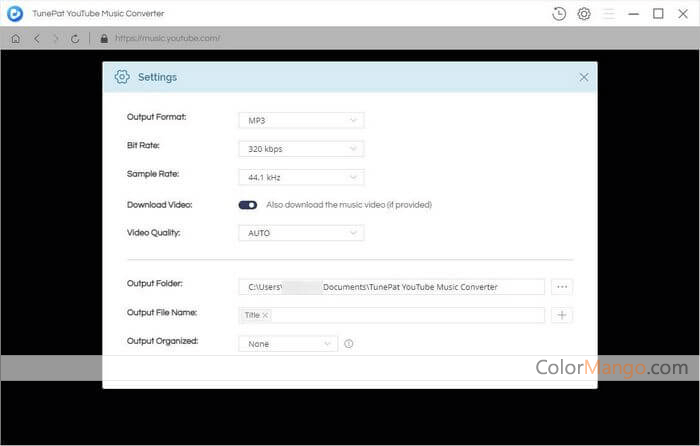Navigate back with the left arrow
This screenshot has width=700, height=446.
tap(36, 39)
